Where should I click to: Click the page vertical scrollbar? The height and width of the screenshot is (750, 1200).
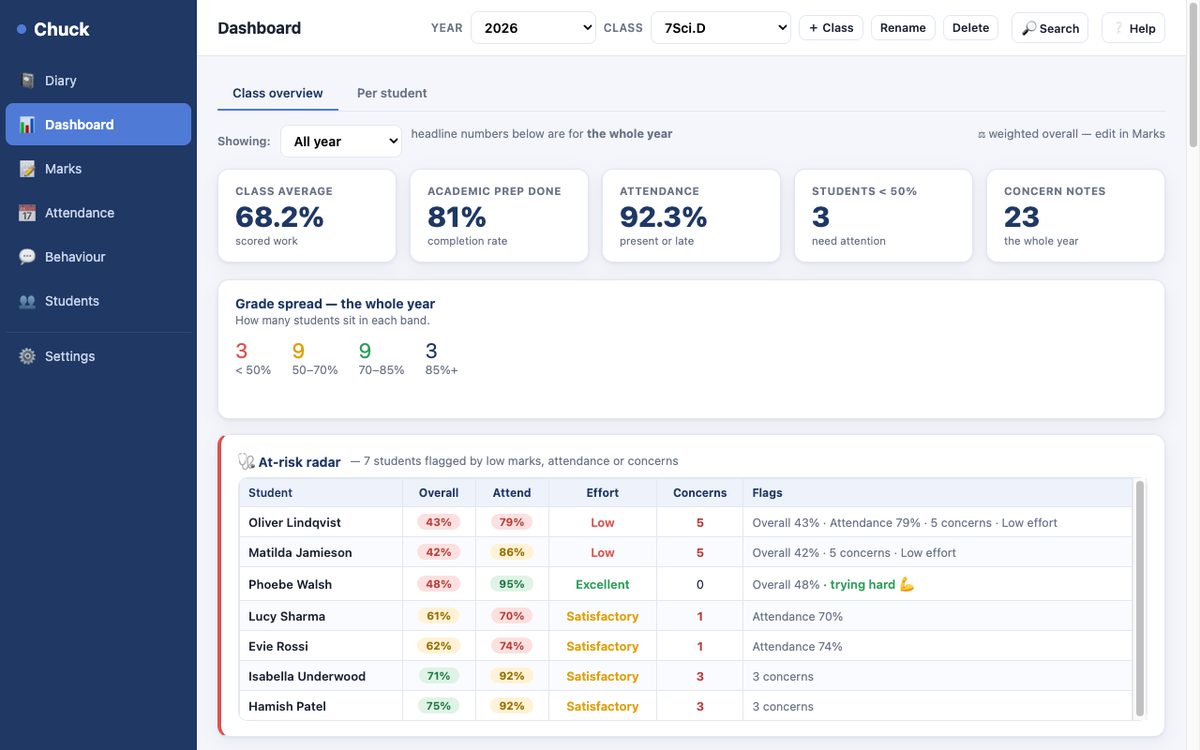point(1193,75)
